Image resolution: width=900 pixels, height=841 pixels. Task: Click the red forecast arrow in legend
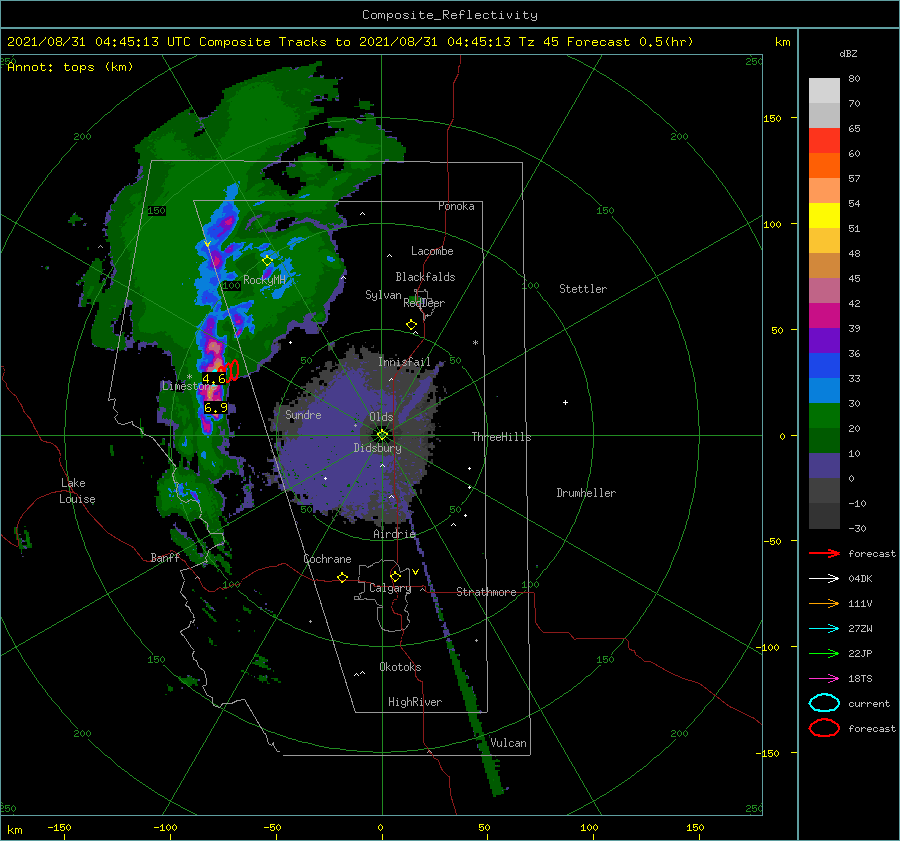tap(824, 553)
